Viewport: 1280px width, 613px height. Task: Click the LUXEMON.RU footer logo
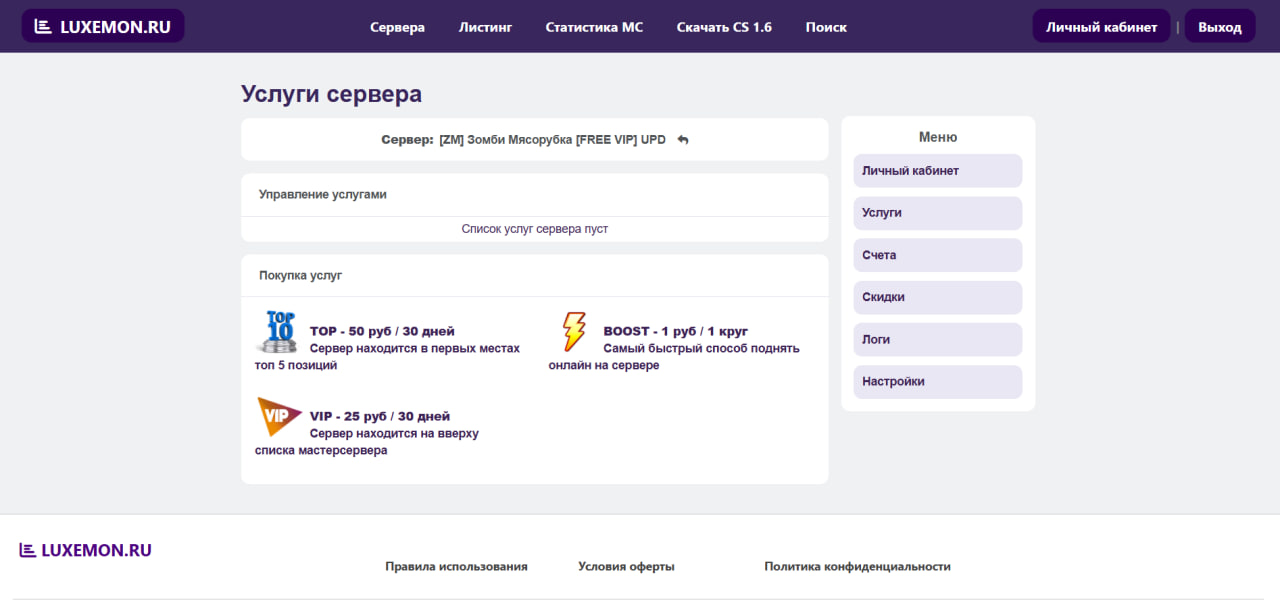86,550
